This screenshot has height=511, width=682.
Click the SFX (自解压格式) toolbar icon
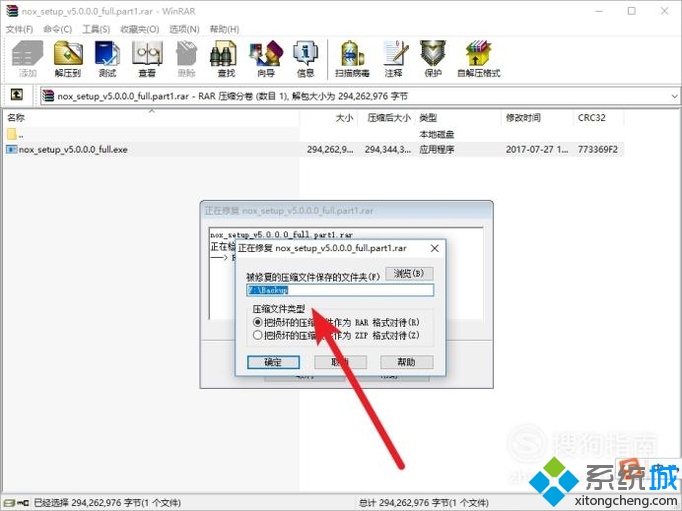pos(478,59)
